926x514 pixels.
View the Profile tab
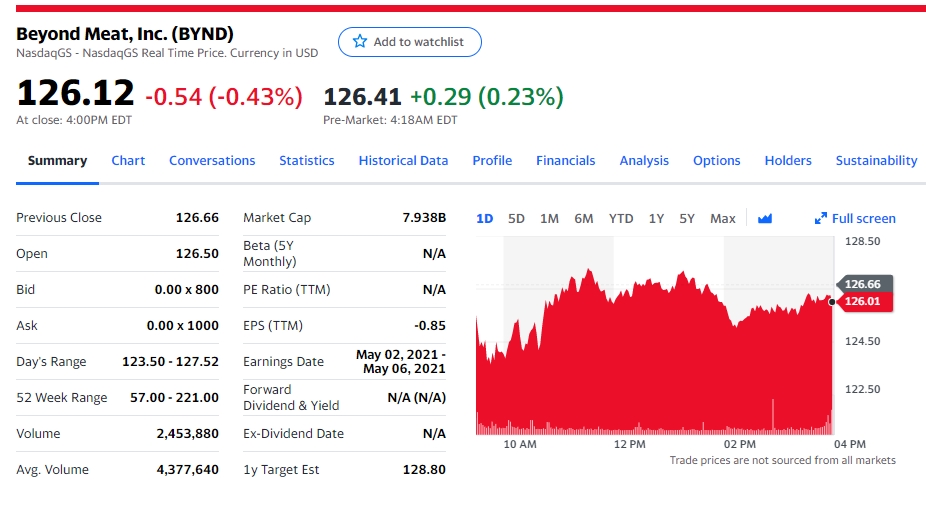tap(492, 161)
